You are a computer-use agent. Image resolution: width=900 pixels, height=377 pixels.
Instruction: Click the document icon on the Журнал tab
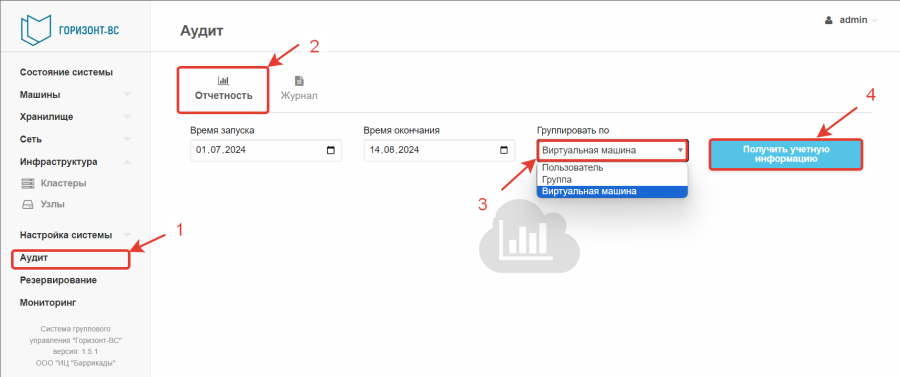coord(299,81)
